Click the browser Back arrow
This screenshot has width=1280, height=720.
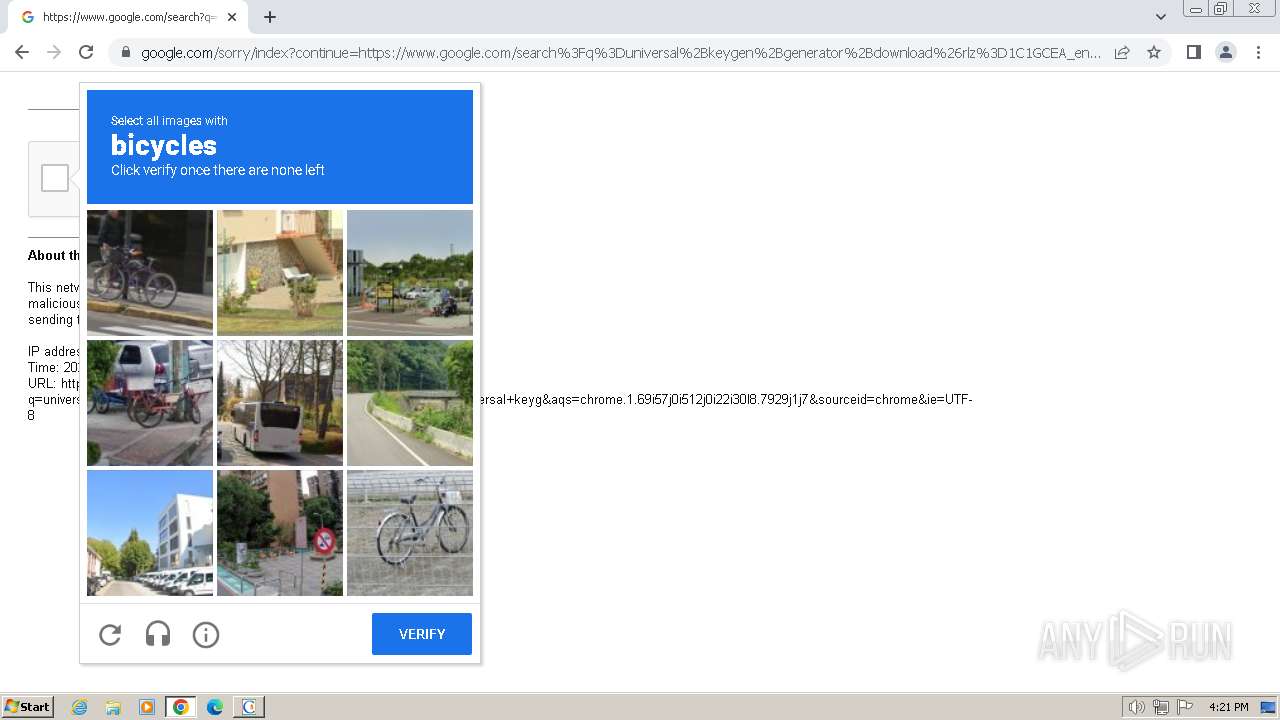point(22,52)
